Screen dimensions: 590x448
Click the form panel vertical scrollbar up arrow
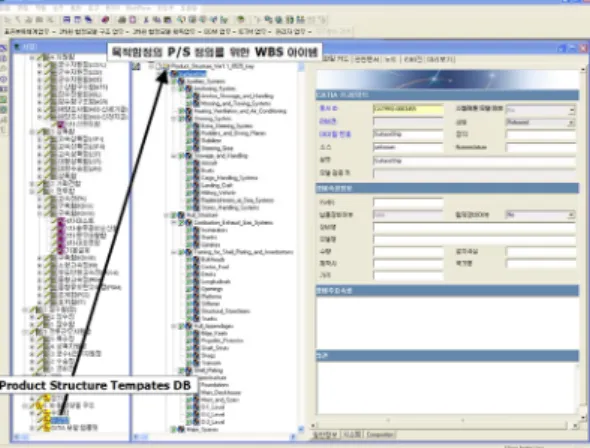[x=583, y=70]
